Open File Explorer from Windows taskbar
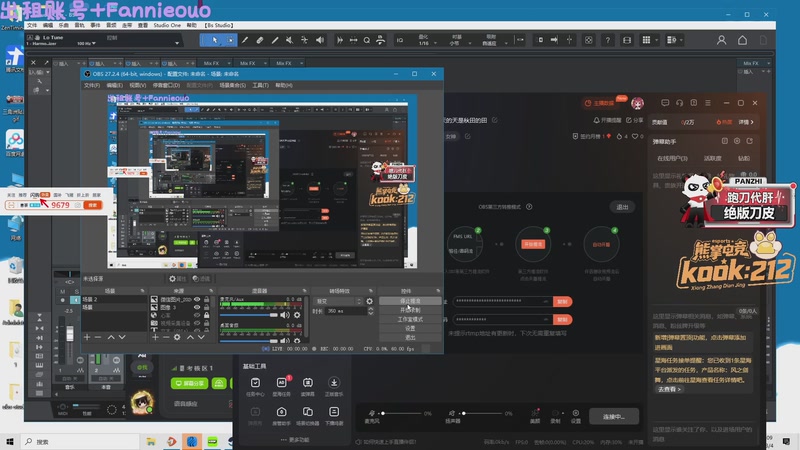This screenshot has width=800, height=450. pos(151,441)
